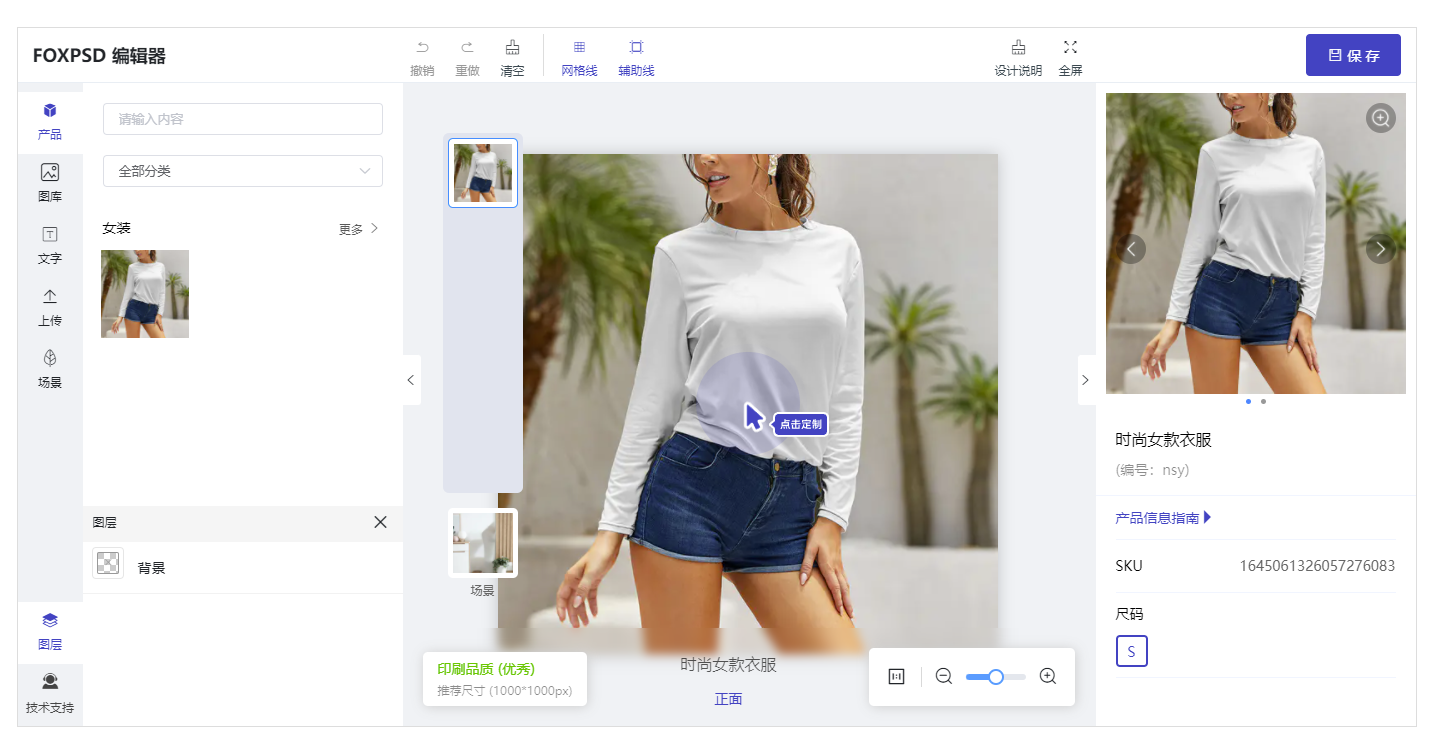Open the design instructions (设计说明) icon

pos(1017,47)
